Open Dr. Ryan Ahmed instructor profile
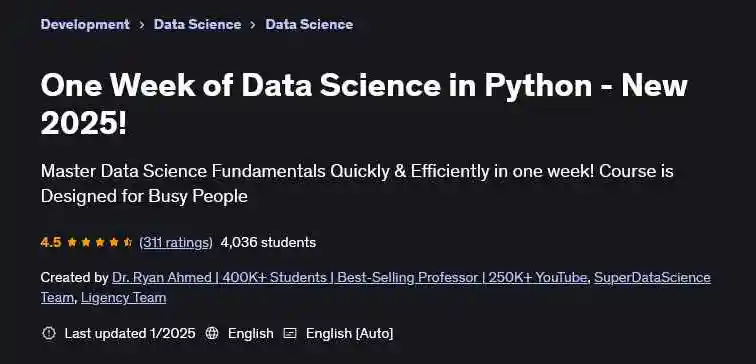756x364 pixels. [x=350, y=278]
